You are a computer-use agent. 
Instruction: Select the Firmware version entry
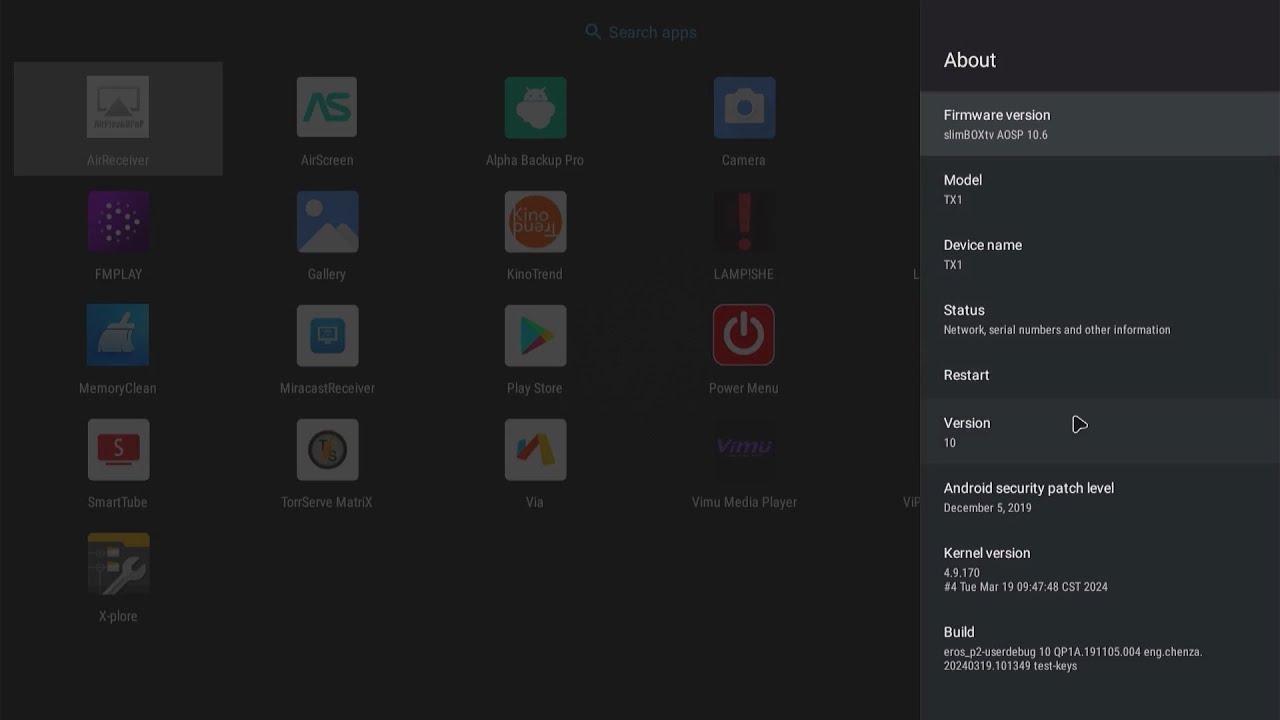tap(1100, 124)
